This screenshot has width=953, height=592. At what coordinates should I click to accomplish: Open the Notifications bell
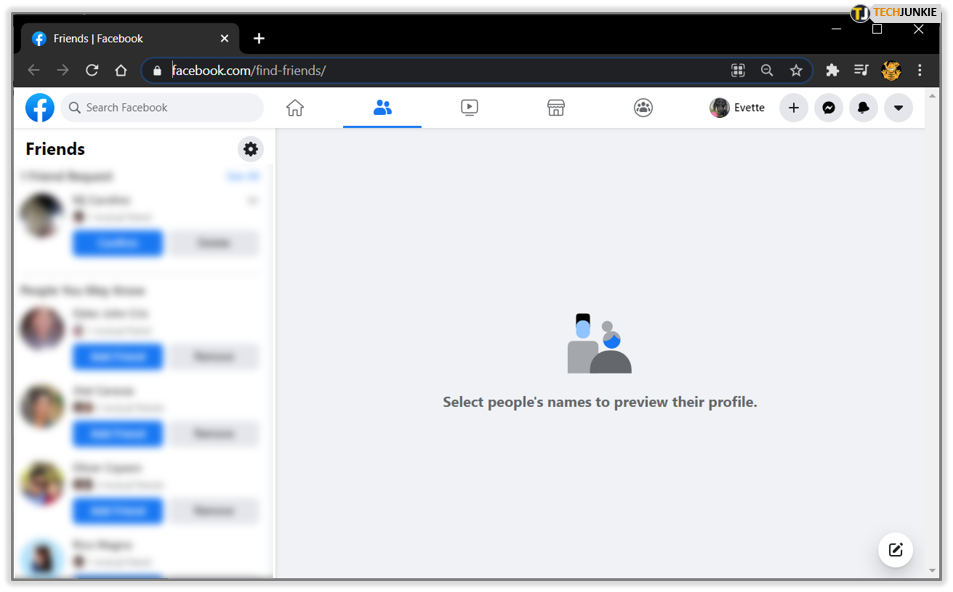863,107
